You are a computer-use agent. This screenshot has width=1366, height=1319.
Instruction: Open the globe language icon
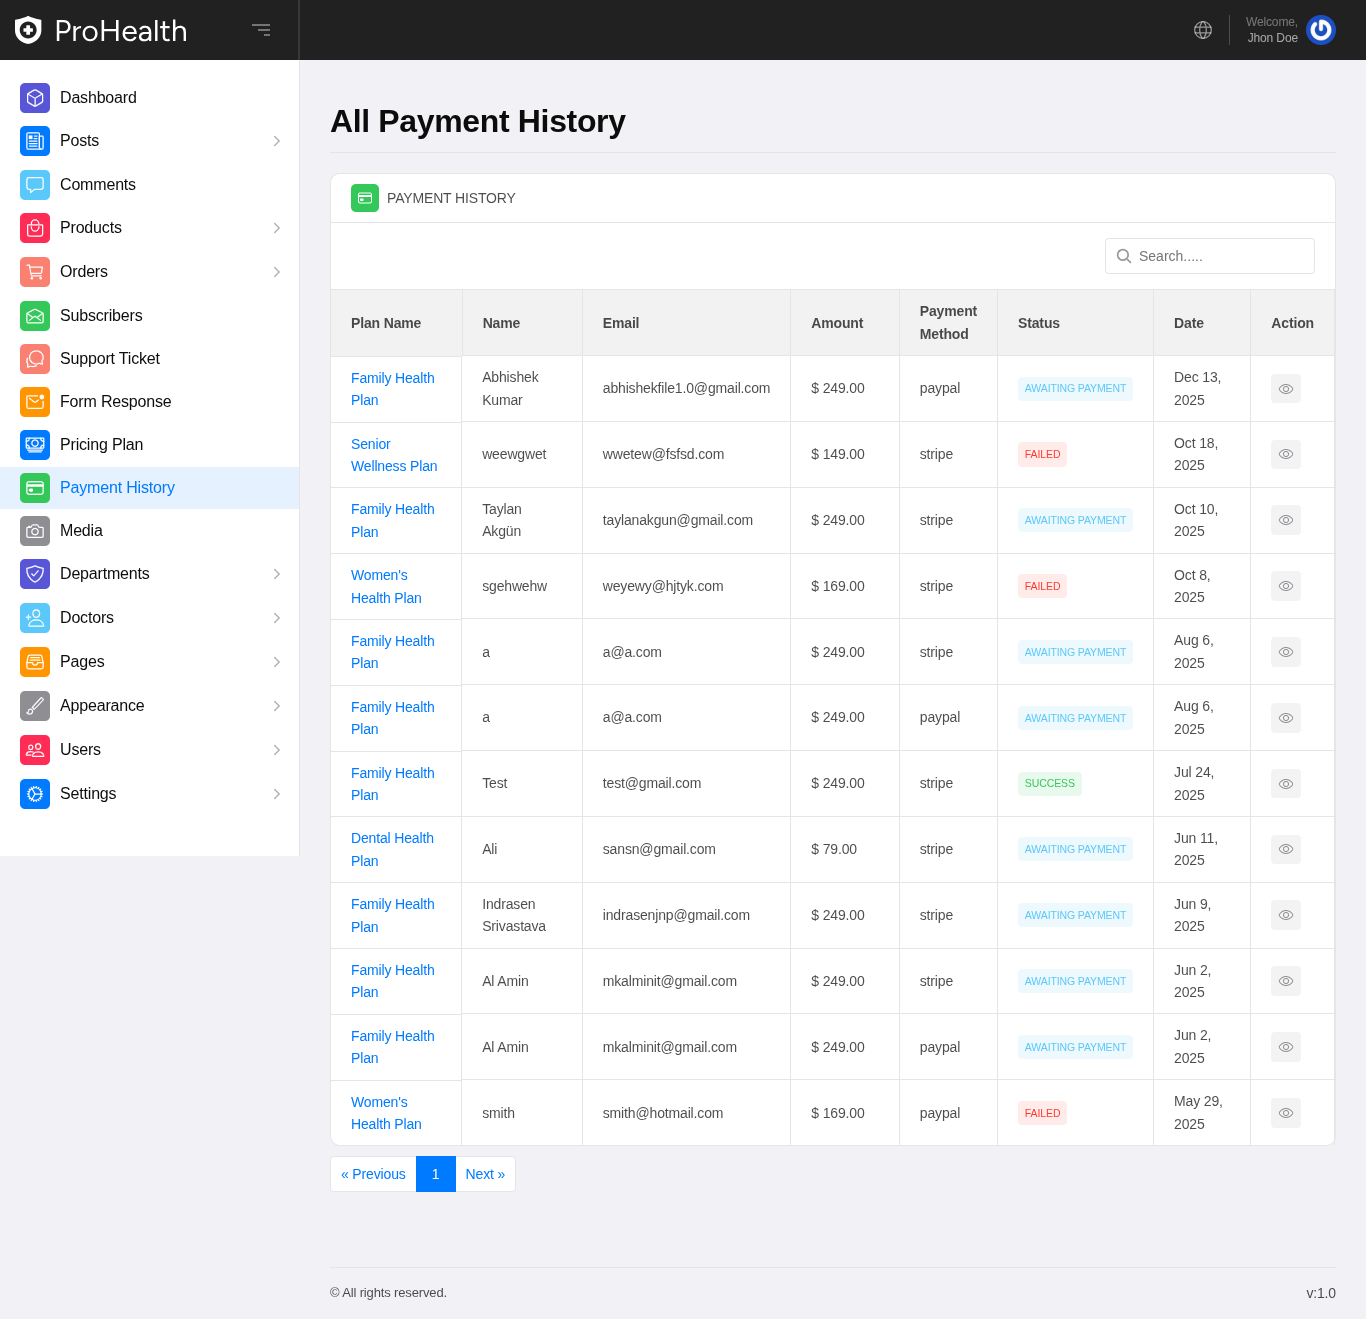click(x=1203, y=30)
